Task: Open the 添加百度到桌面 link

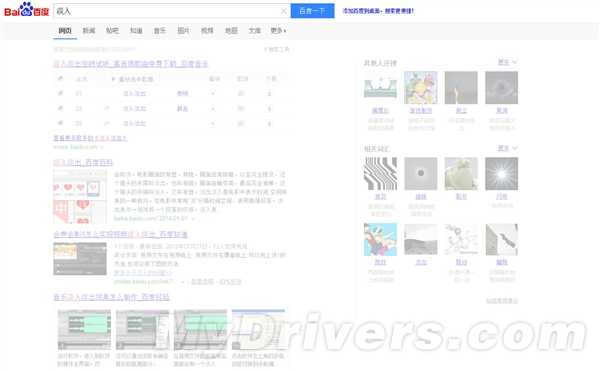Action: point(378,11)
